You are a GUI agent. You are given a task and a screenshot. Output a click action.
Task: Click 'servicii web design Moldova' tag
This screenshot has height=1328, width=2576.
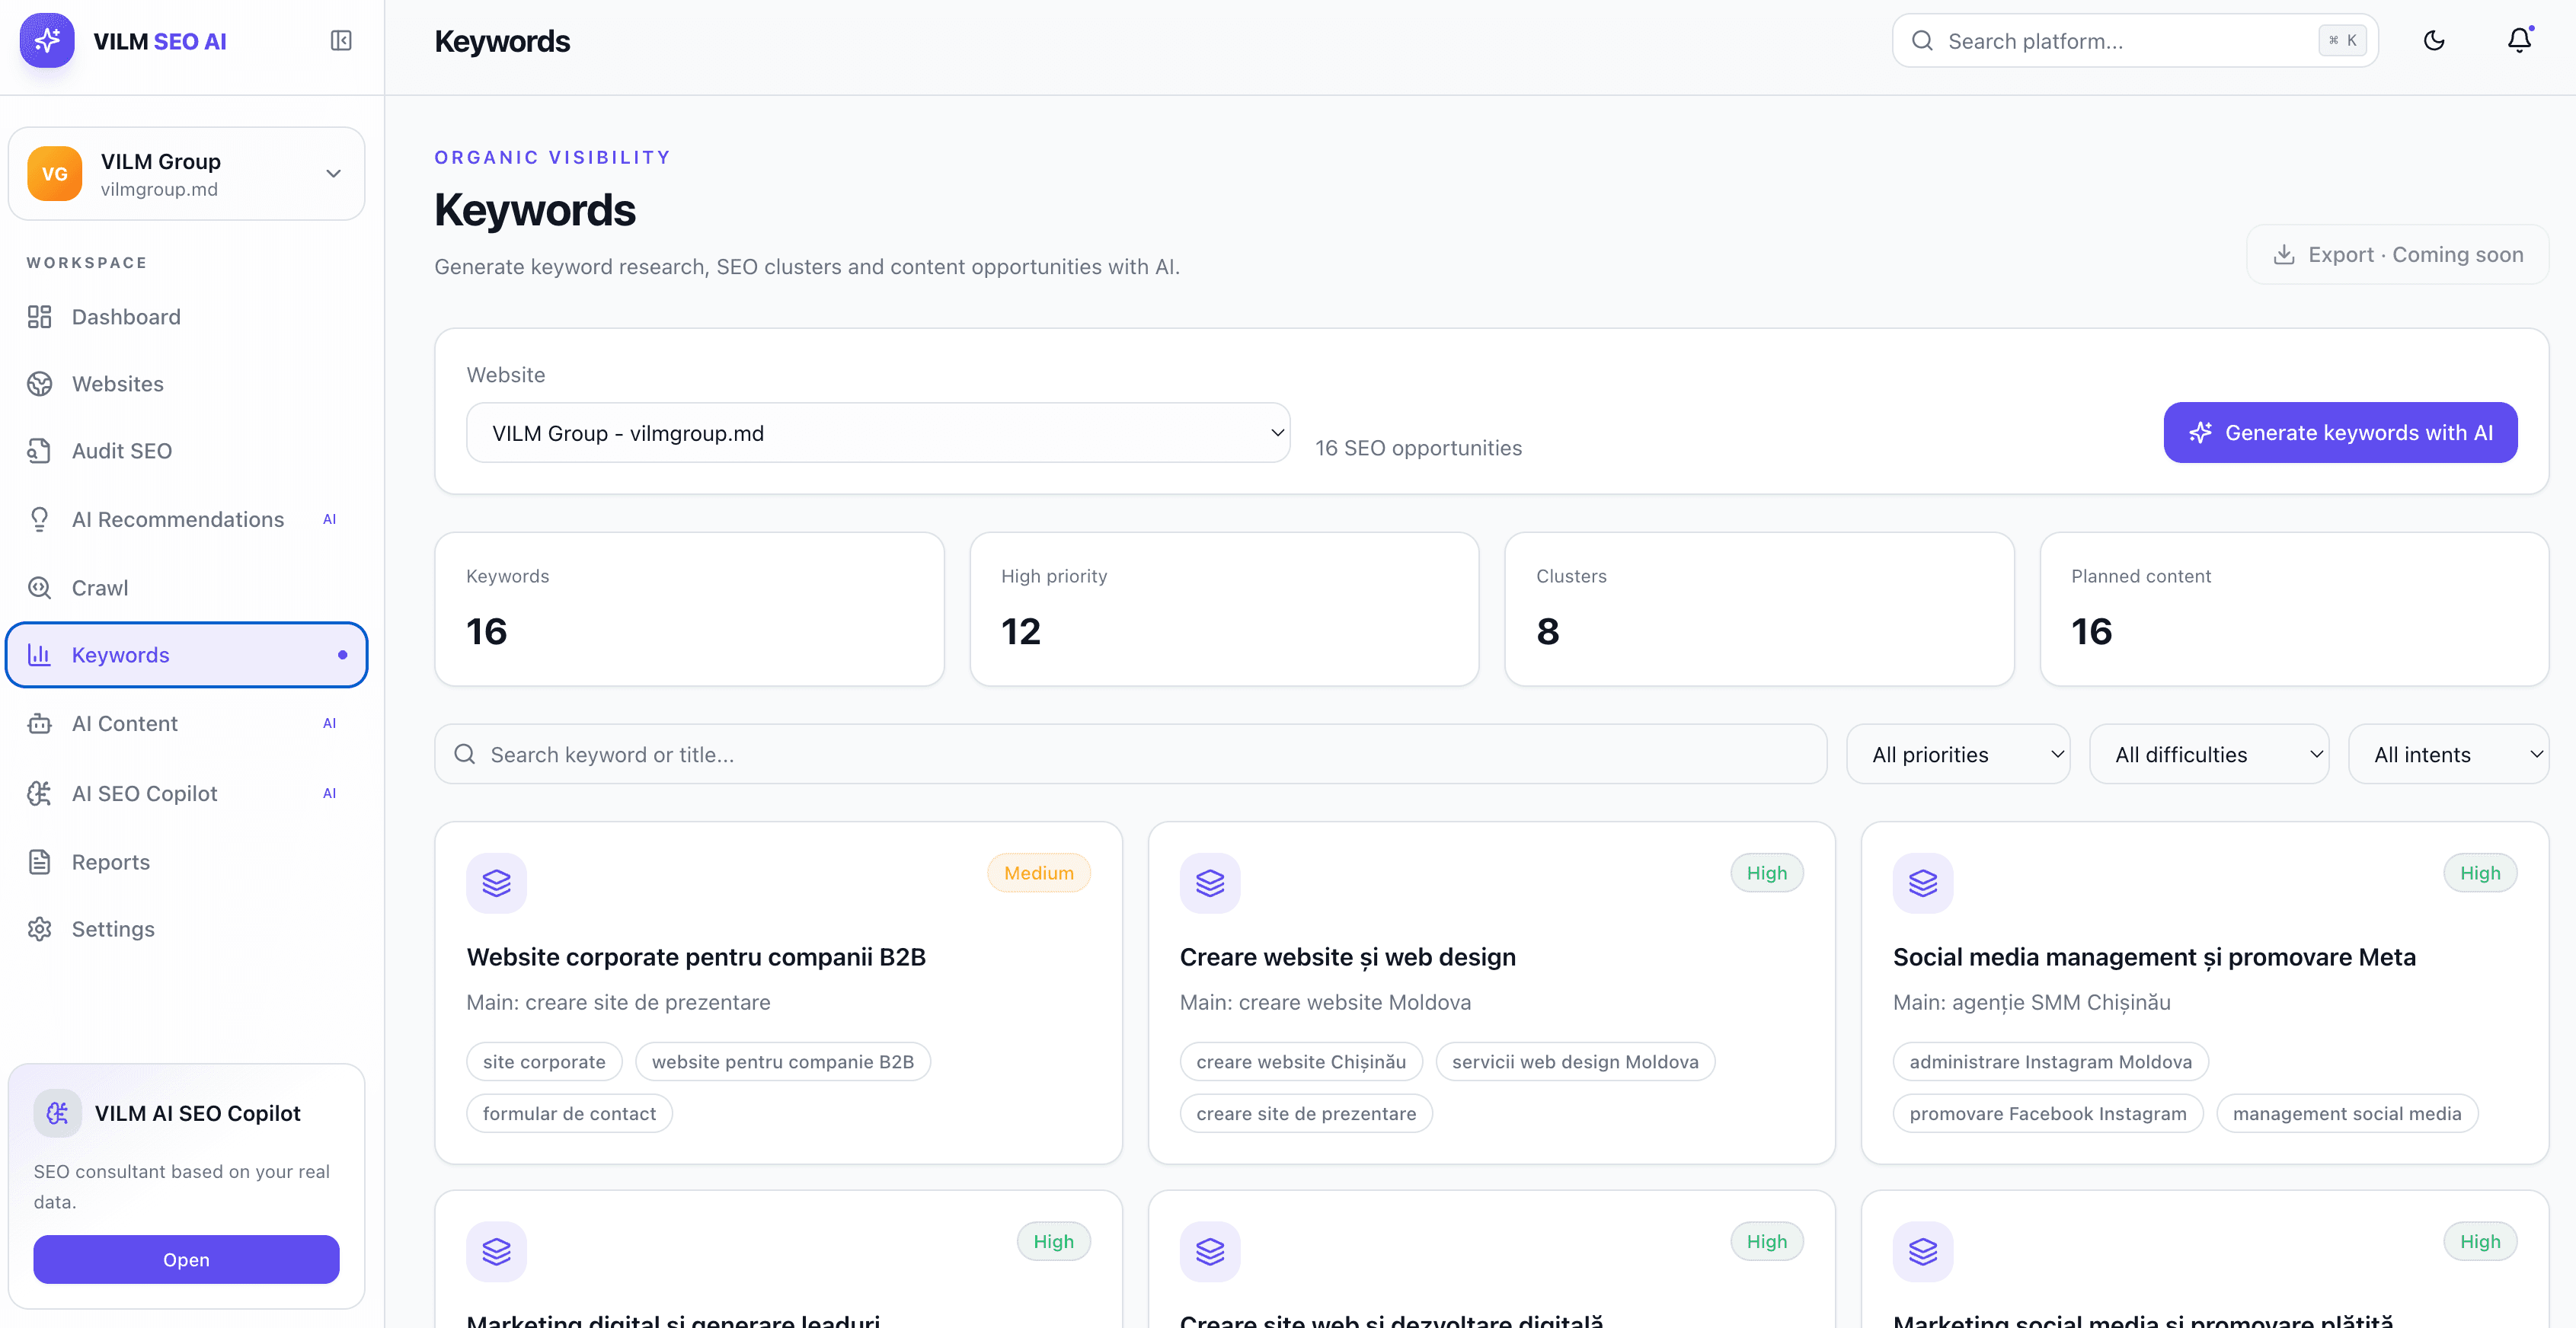tap(1575, 1061)
